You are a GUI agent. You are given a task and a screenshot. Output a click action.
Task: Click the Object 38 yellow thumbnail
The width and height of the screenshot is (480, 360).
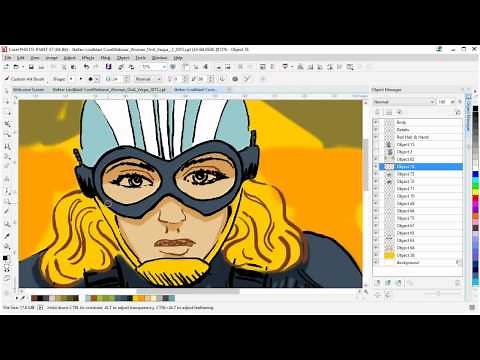coord(389,255)
